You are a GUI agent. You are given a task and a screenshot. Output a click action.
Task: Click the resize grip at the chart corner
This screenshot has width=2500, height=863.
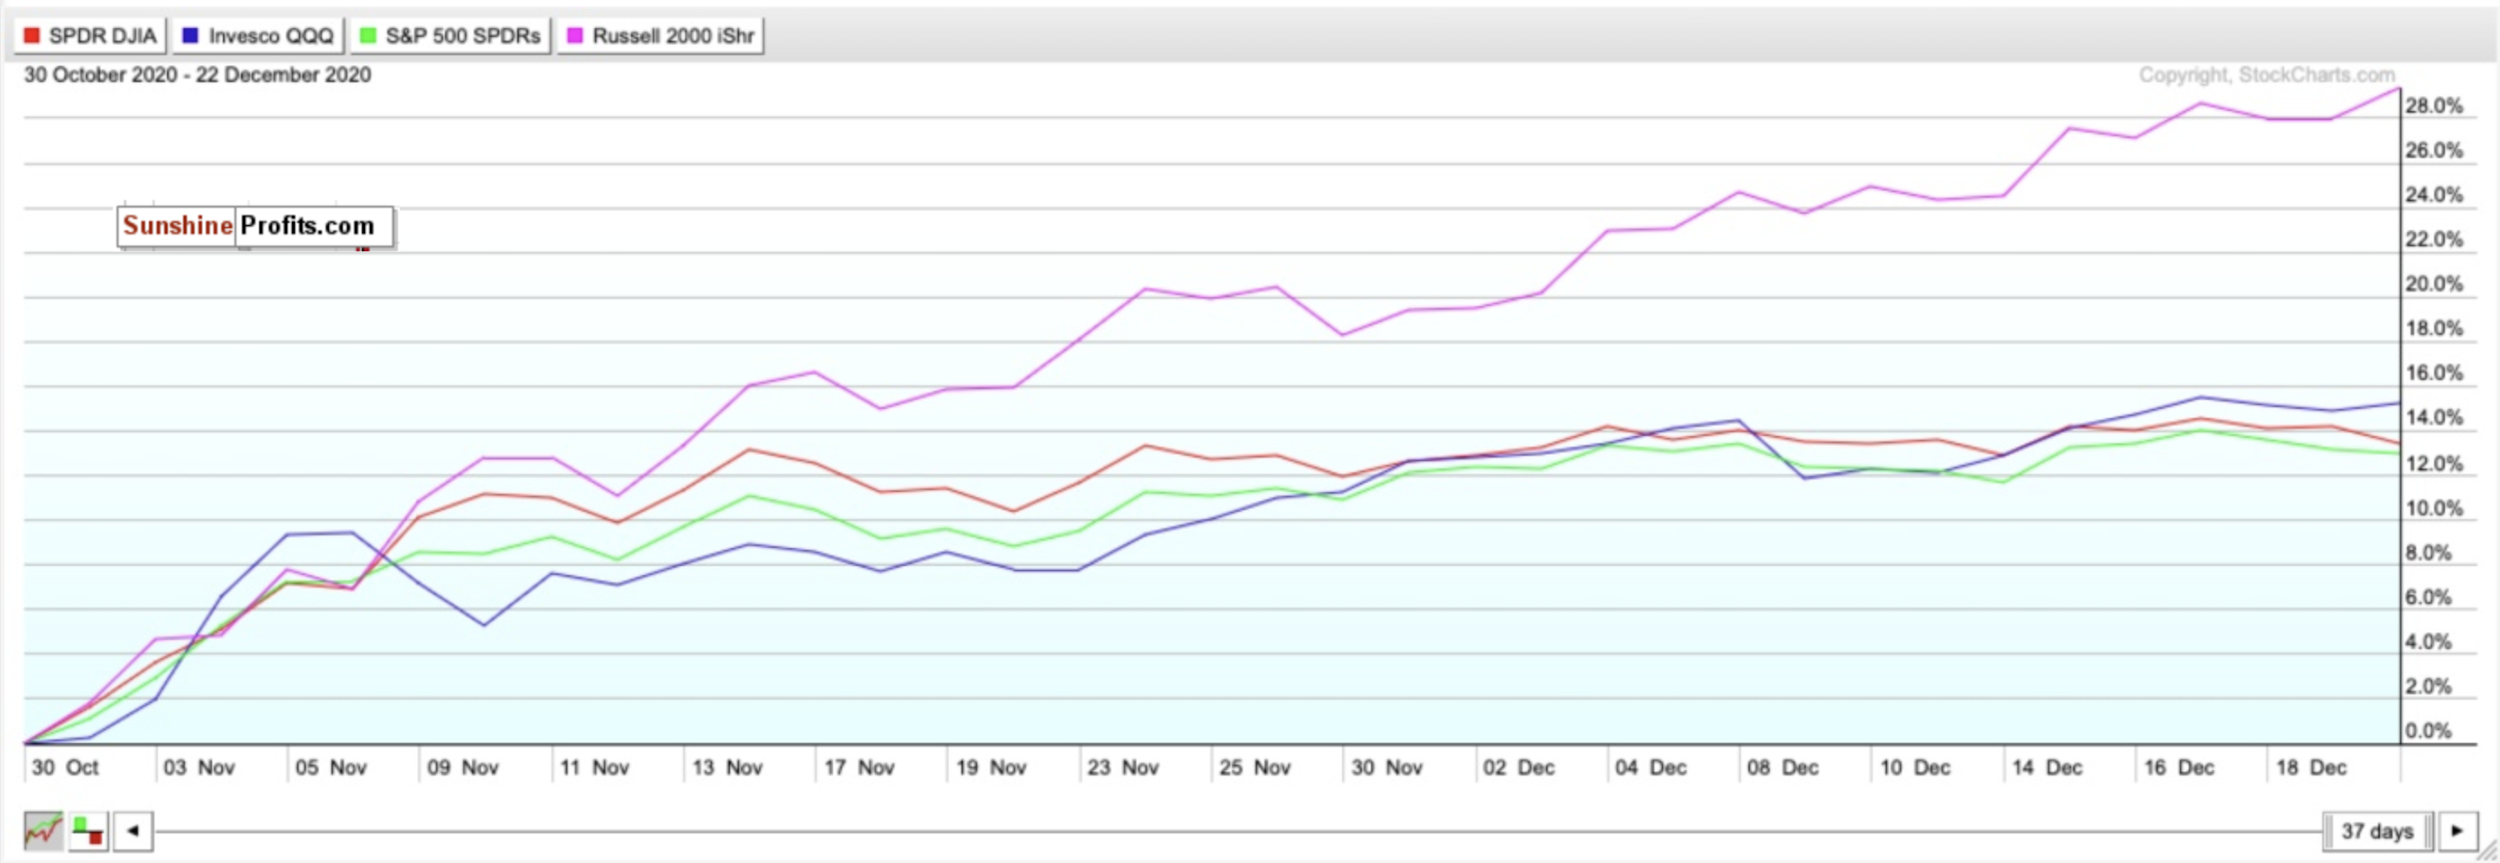[x=2487, y=851]
